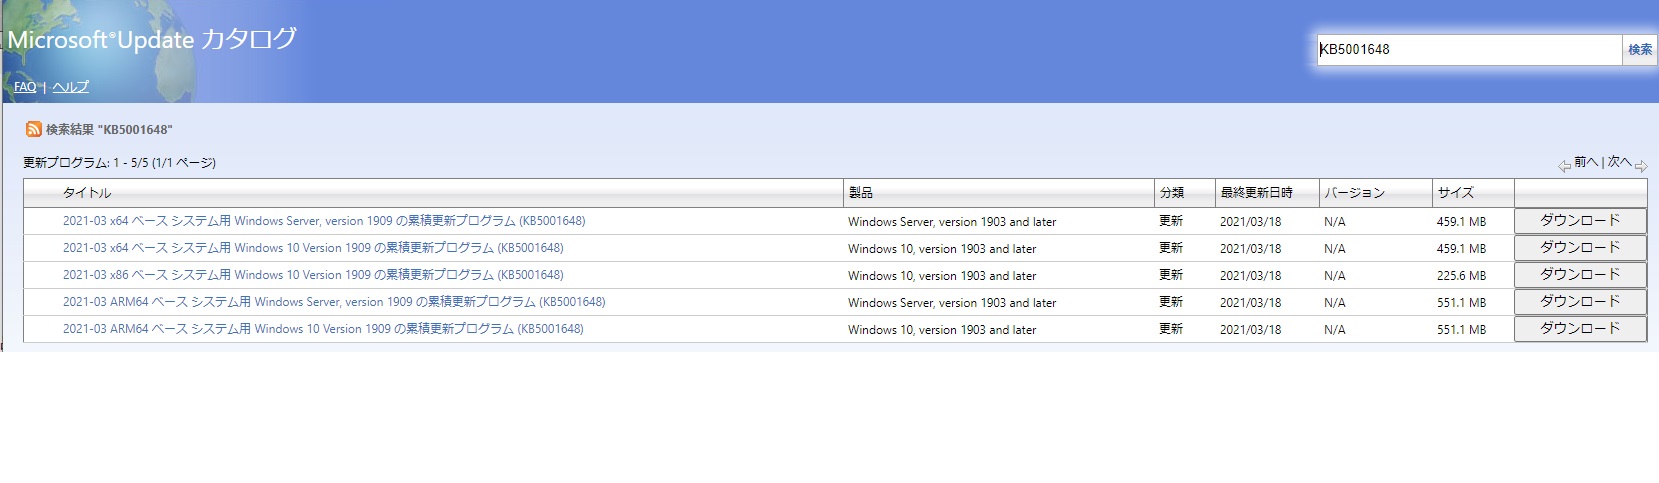The width and height of the screenshot is (1659, 483).
Task: Focus the KB5001648 search input field
Action: point(1468,49)
